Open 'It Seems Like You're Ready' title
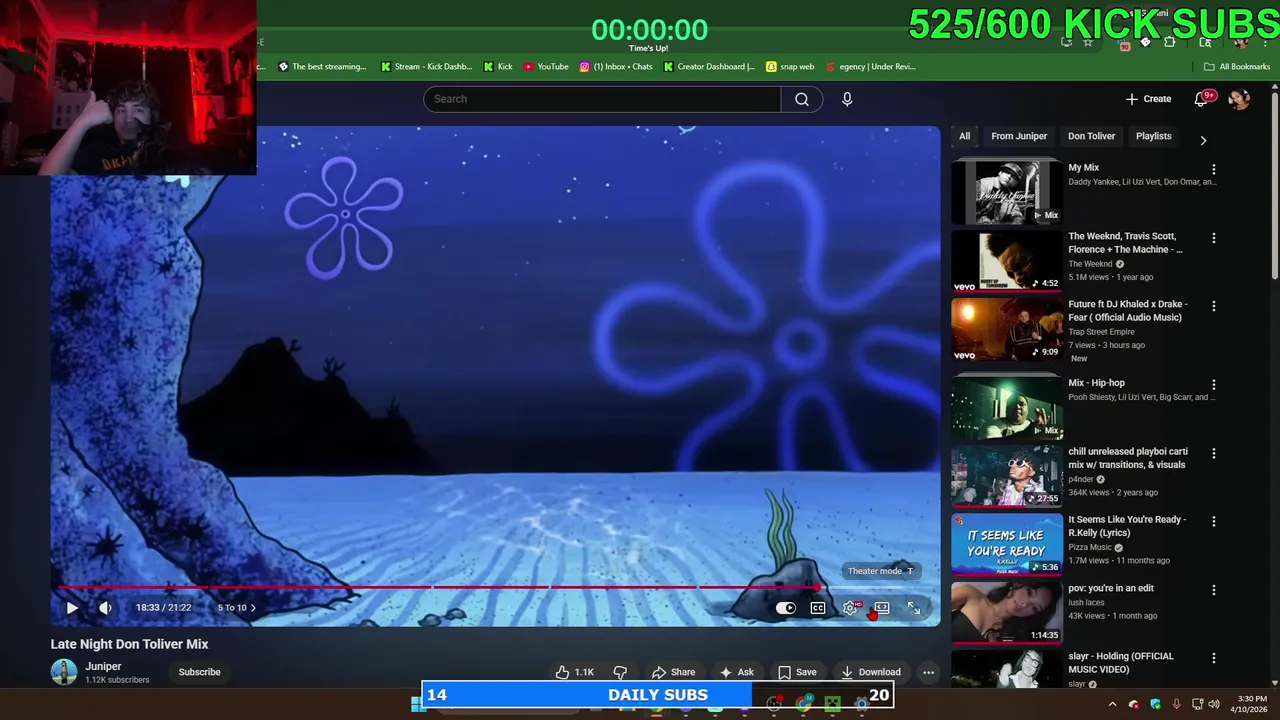 point(1127,526)
